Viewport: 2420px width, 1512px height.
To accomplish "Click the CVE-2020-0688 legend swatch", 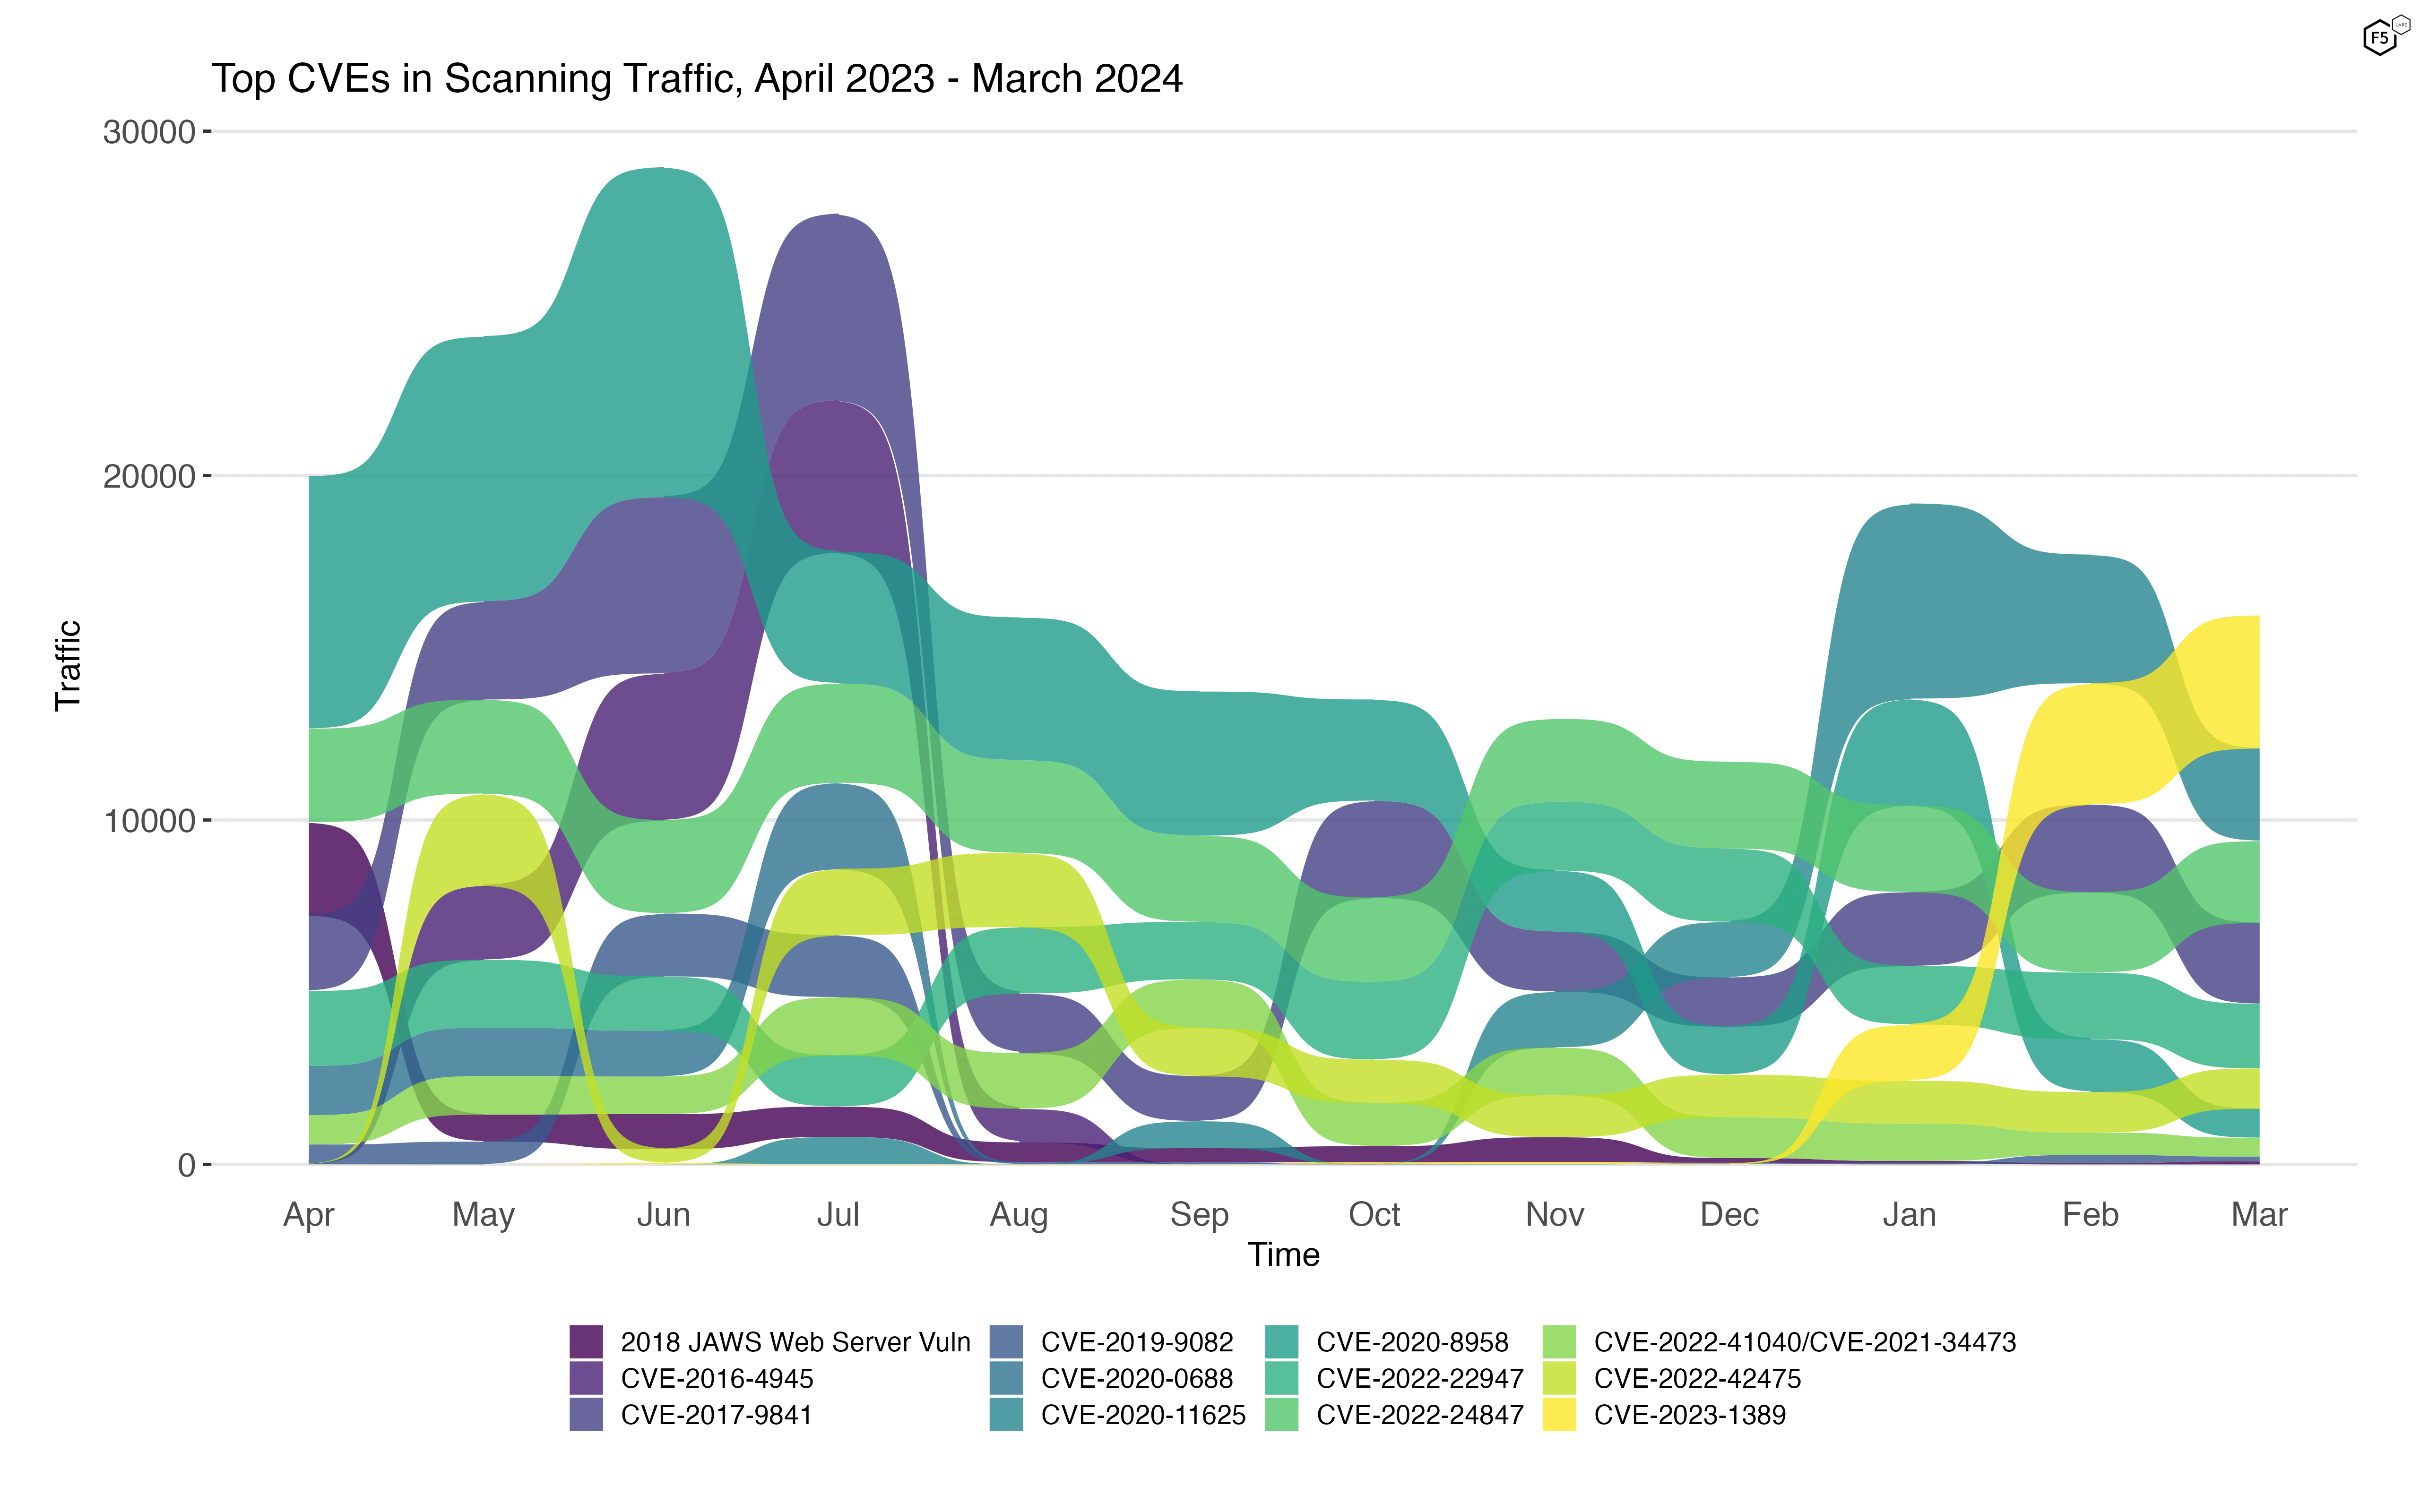I will click(1006, 1378).
